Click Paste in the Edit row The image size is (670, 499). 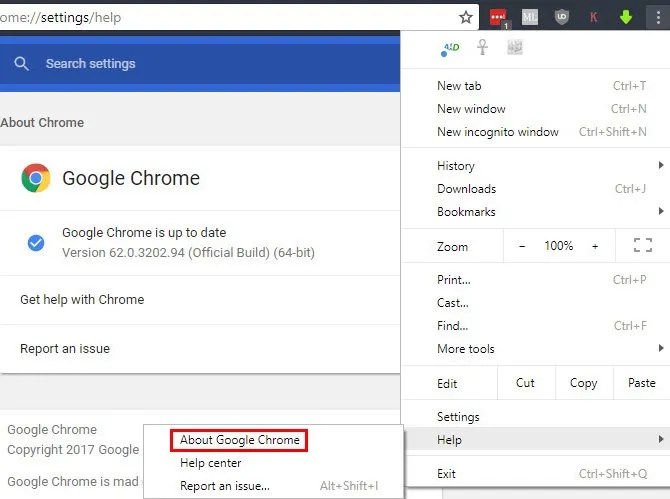pos(642,383)
